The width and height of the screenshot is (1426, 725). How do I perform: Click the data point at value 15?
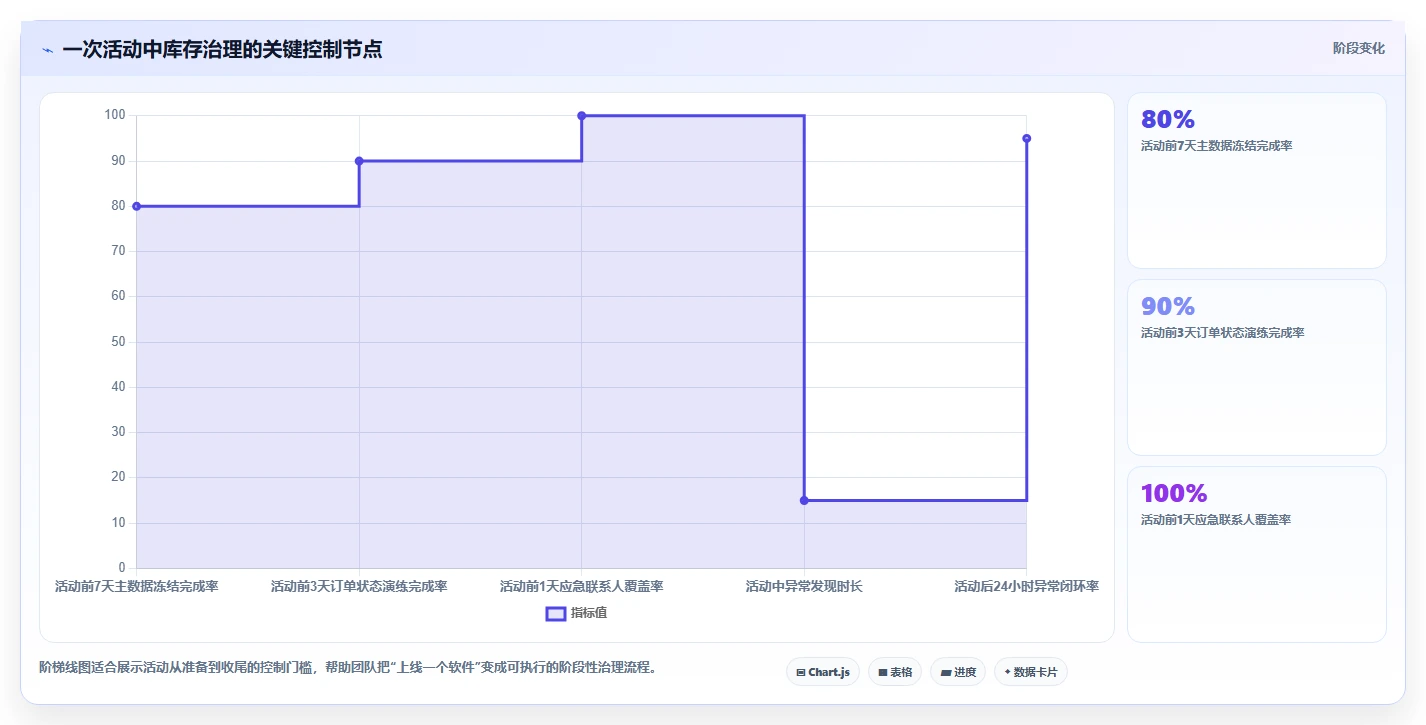click(804, 500)
